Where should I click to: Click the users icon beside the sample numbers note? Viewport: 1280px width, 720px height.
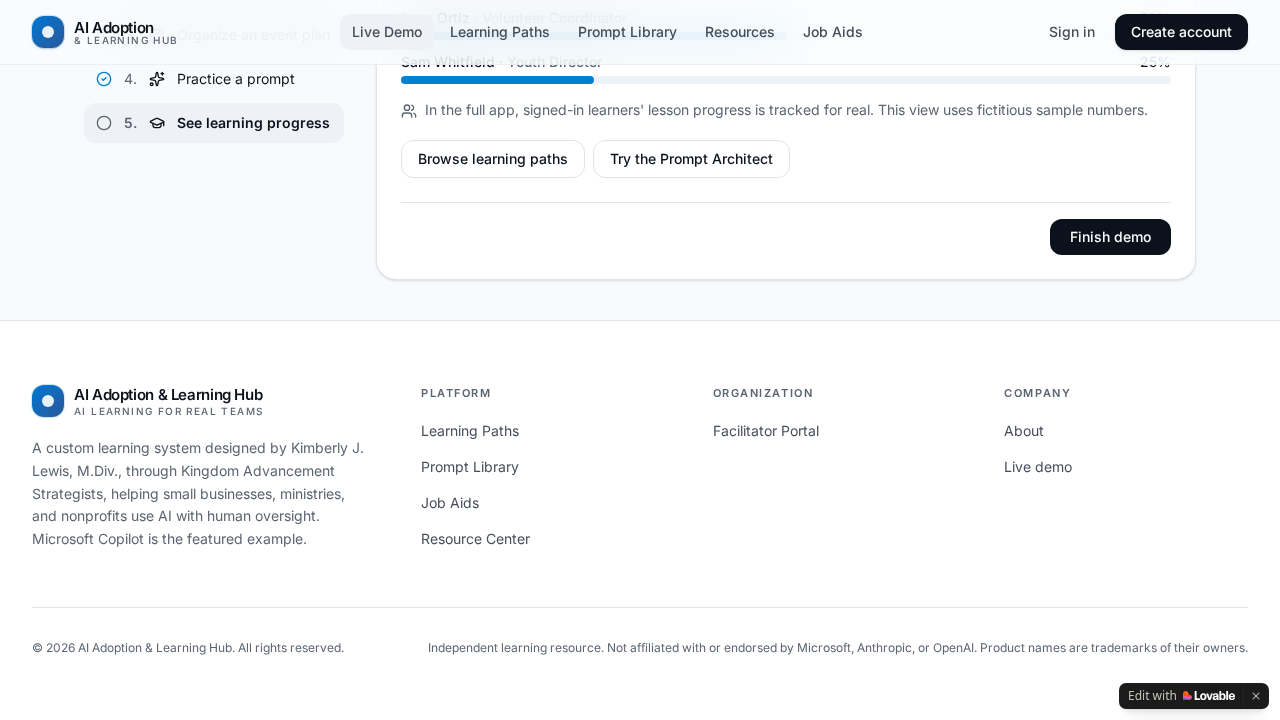pos(409,111)
